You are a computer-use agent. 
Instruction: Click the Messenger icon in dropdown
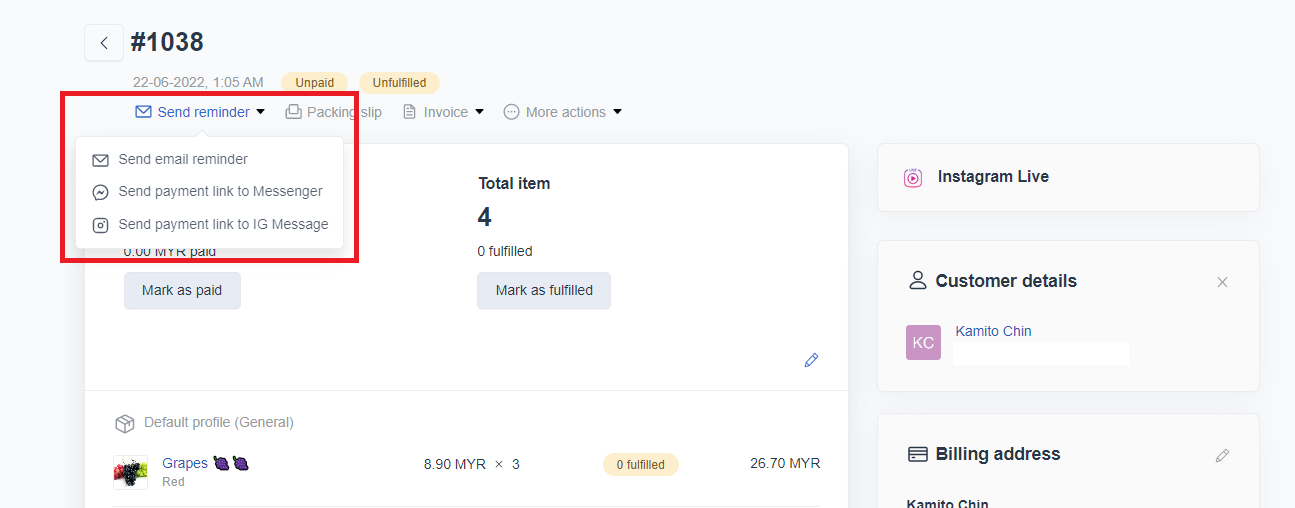100,192
